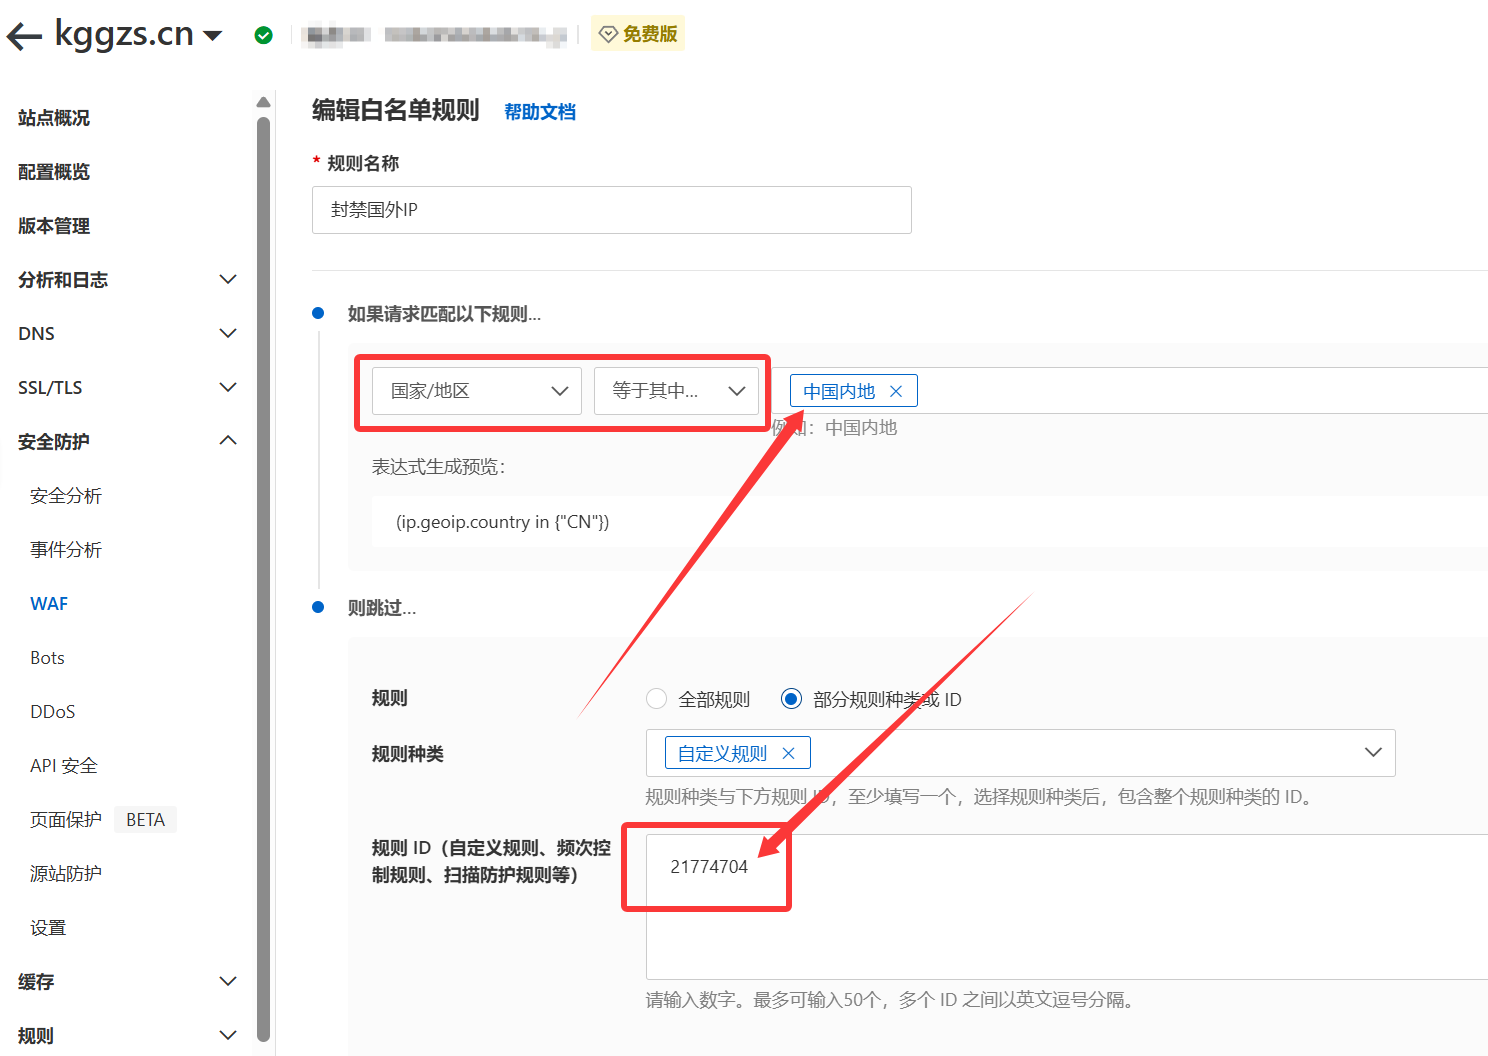Remove the 自定义规则 tag with its X icon
The image size is (1488, 1056).
[789, 752]
